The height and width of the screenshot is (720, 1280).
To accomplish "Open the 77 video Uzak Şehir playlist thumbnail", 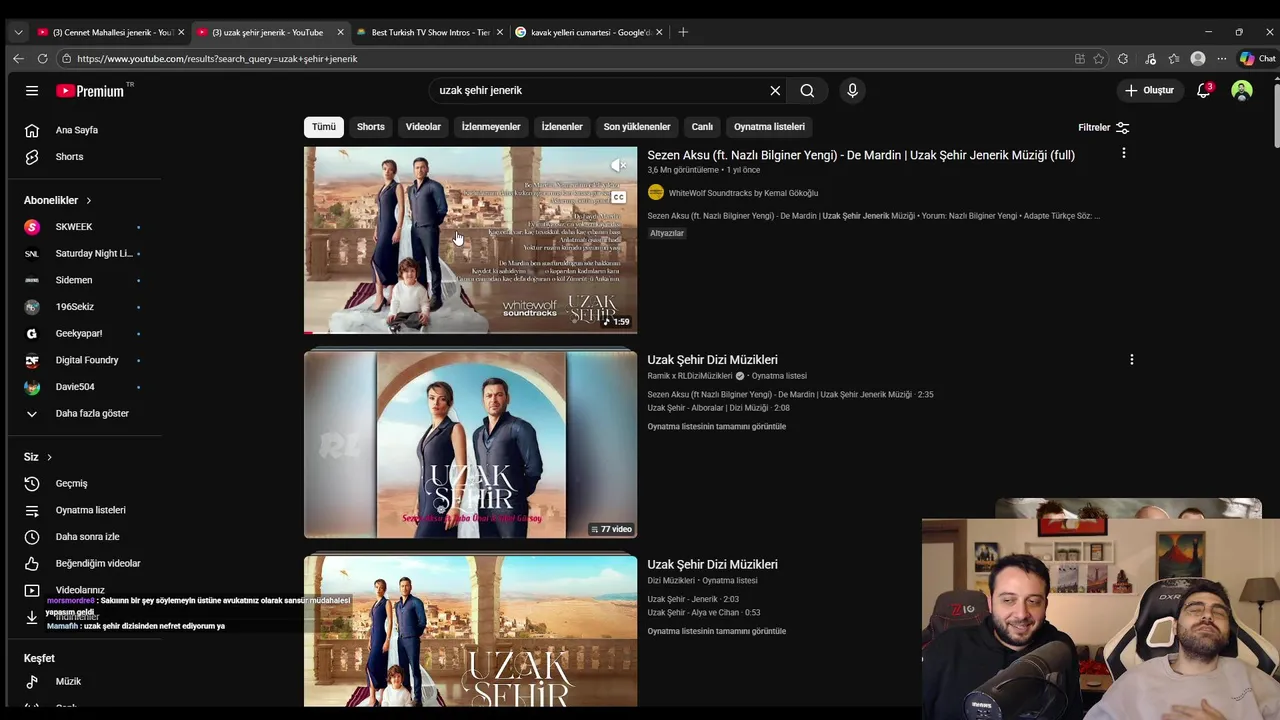I will pyautogui.click(x=470, y=445).
